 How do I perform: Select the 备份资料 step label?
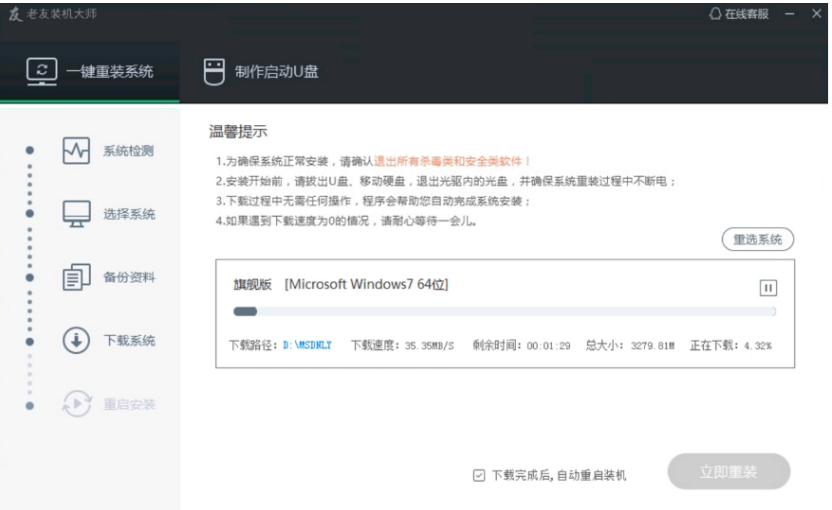(x=129, y=278)
